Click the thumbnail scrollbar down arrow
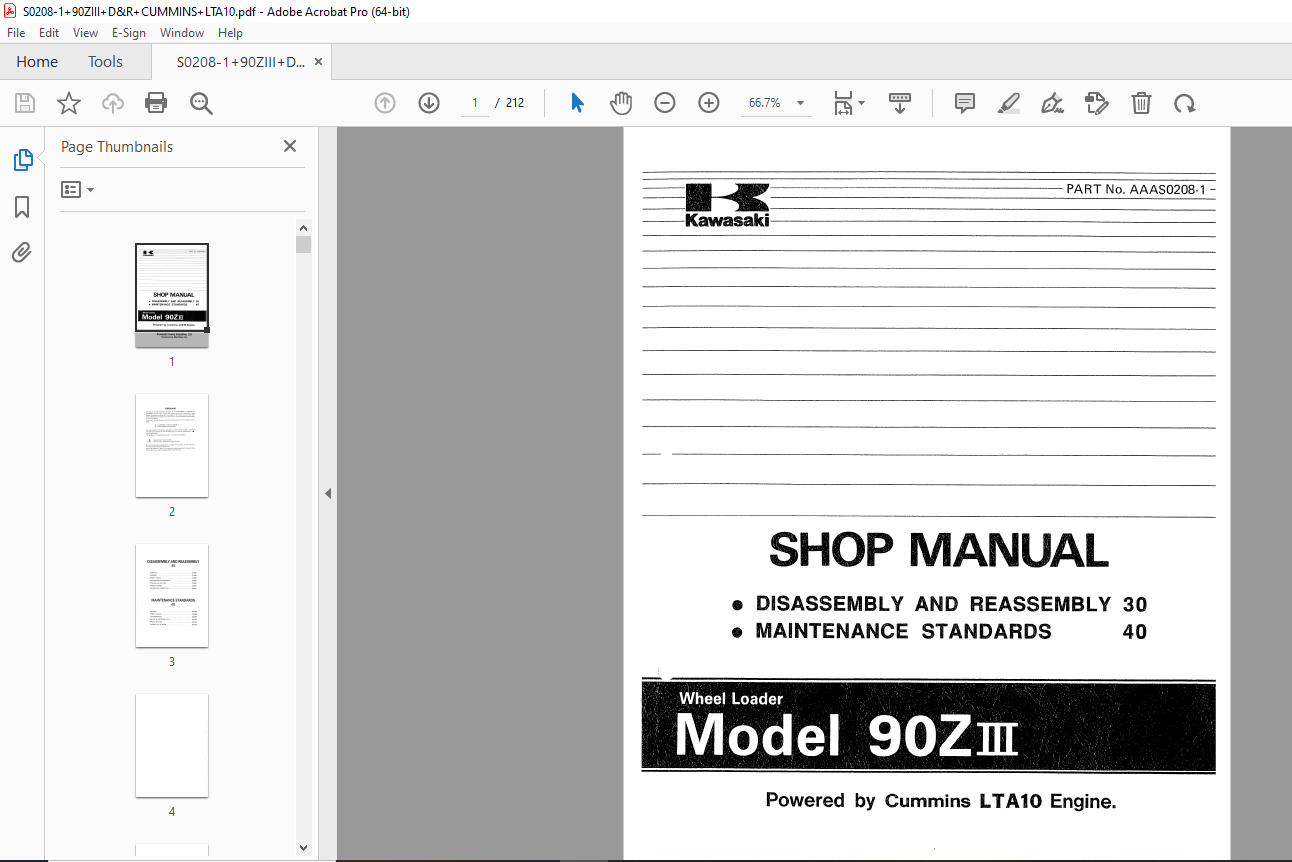This screenshot has height=862, width=1292. pyautogui.click(x=304, y=847)
